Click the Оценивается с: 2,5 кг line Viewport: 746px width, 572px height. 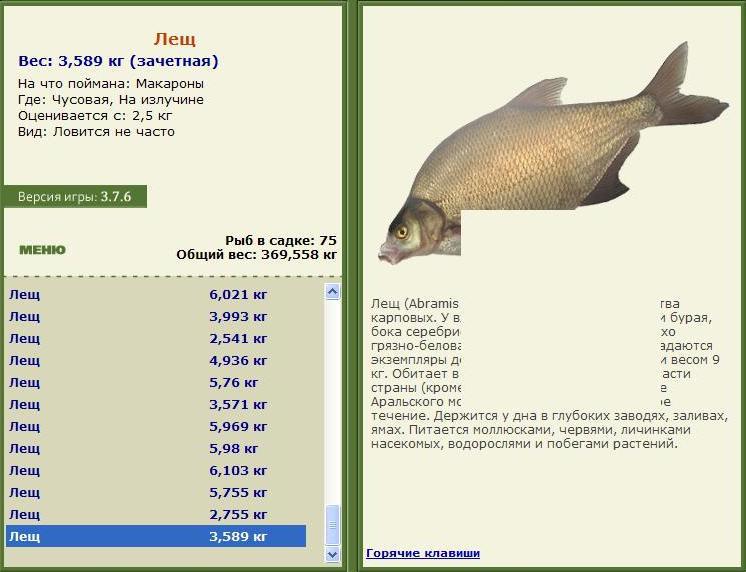[95, 116]
